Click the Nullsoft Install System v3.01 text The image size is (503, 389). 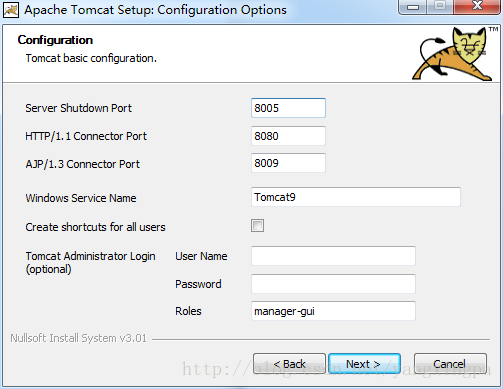tap(78, 338)
